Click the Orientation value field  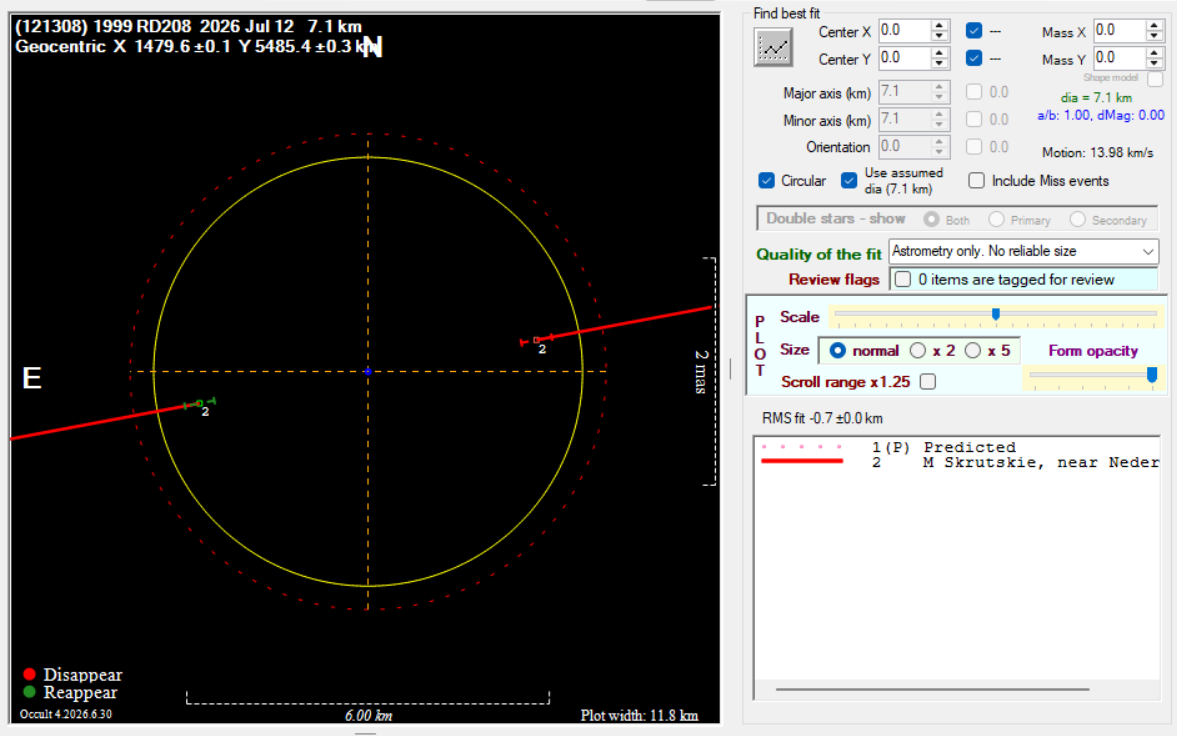[x=904, y=146]
